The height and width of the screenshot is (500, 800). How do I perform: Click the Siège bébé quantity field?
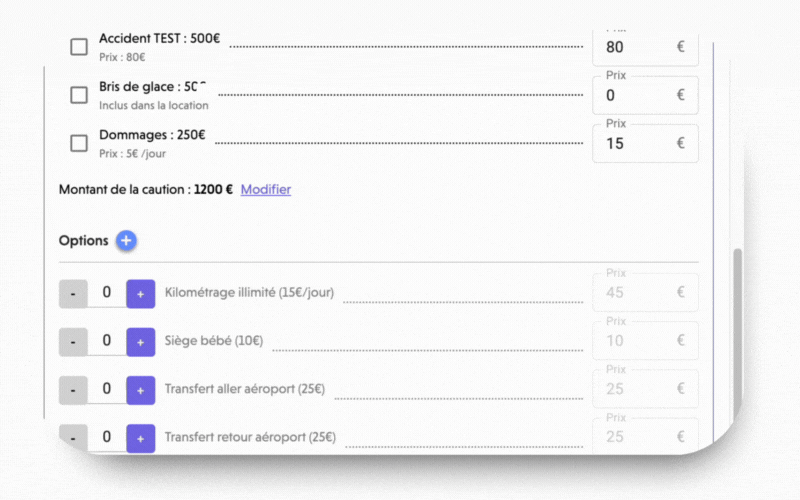[x=107, y=341]
